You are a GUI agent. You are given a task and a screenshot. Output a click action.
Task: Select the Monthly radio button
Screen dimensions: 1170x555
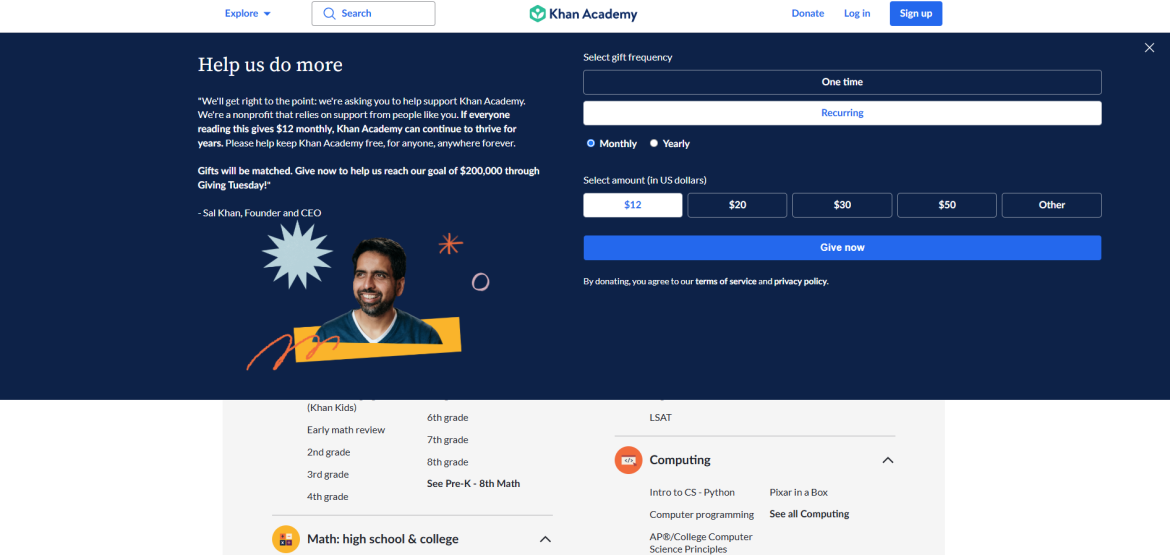(591, 143)
